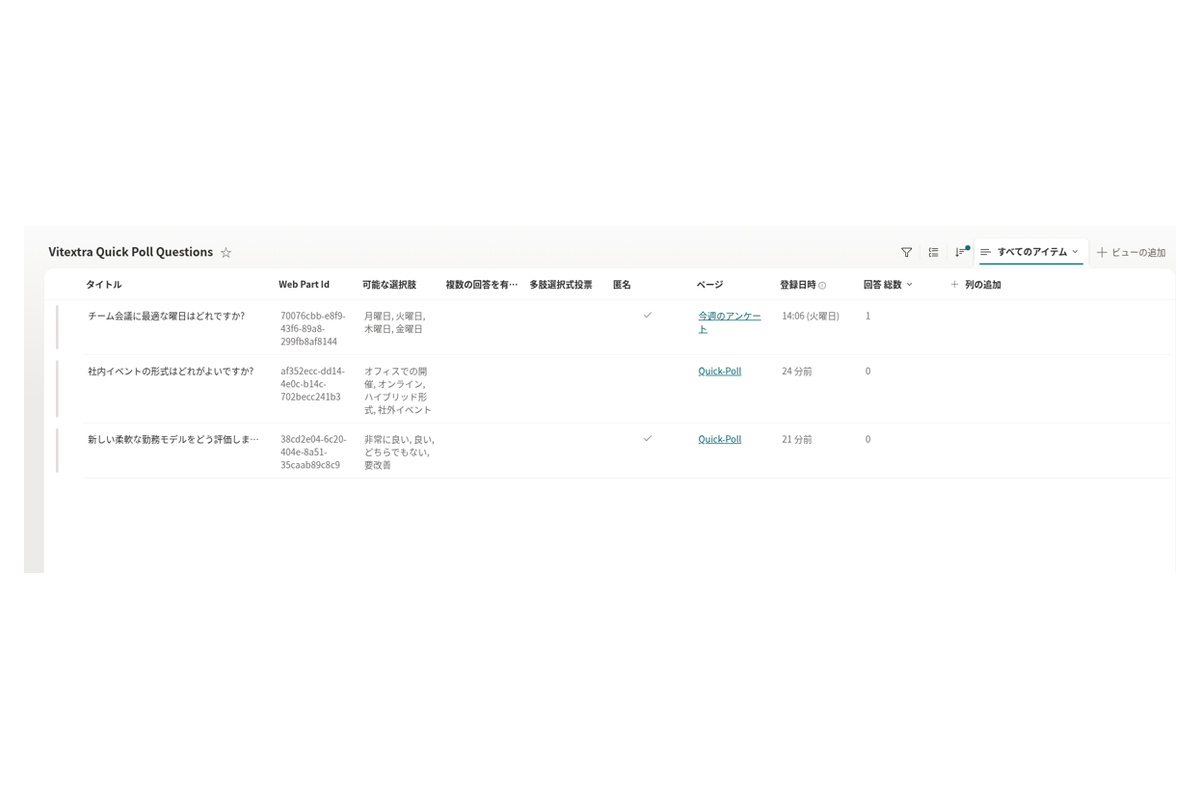Image resolution: width=1200 pixels, height=800 pixels.
Task: Click 列の追加 to add a column
Action: pyautogui.click(x=975, y=285)
